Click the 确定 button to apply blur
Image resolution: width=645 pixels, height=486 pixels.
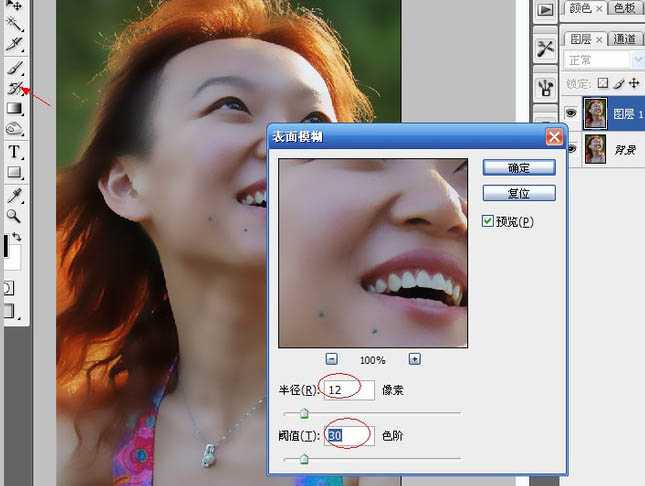click(518, 167)
